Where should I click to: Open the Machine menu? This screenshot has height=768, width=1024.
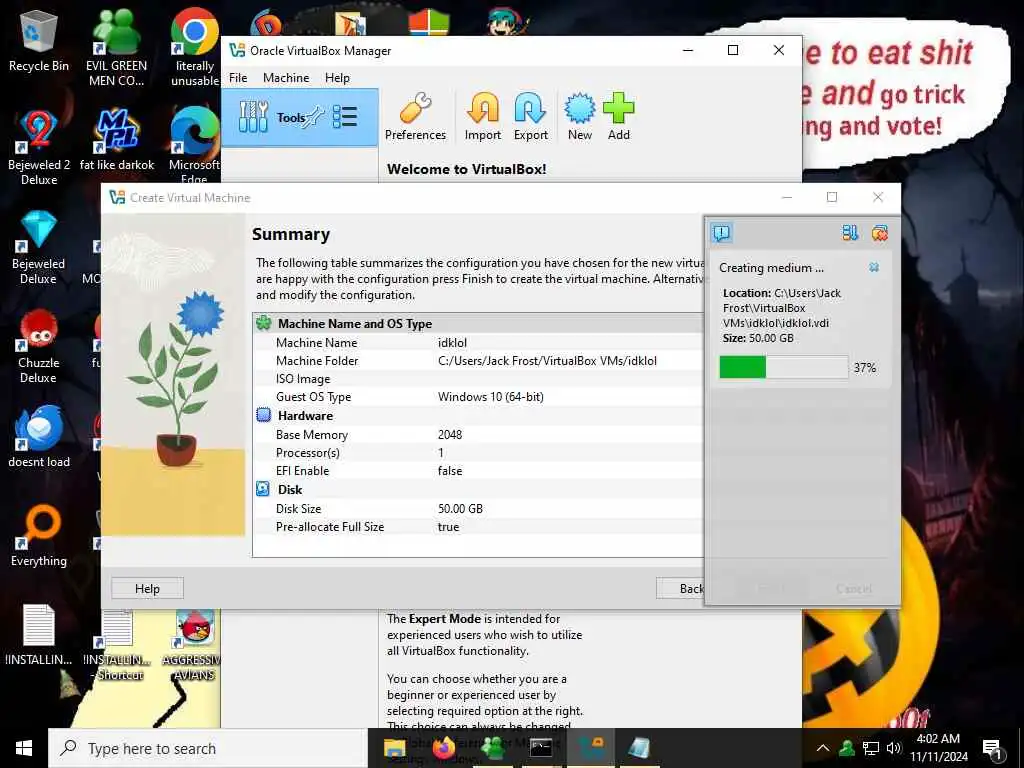point(286,78)
